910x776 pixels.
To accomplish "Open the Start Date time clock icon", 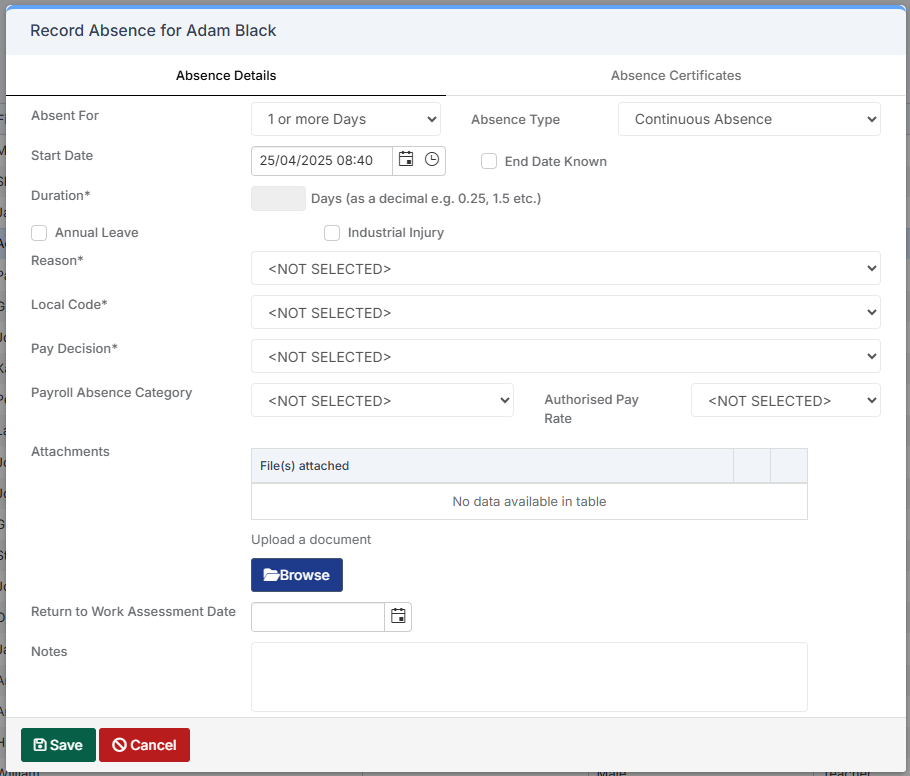I will pyautogui.click(x=432, y=160).
